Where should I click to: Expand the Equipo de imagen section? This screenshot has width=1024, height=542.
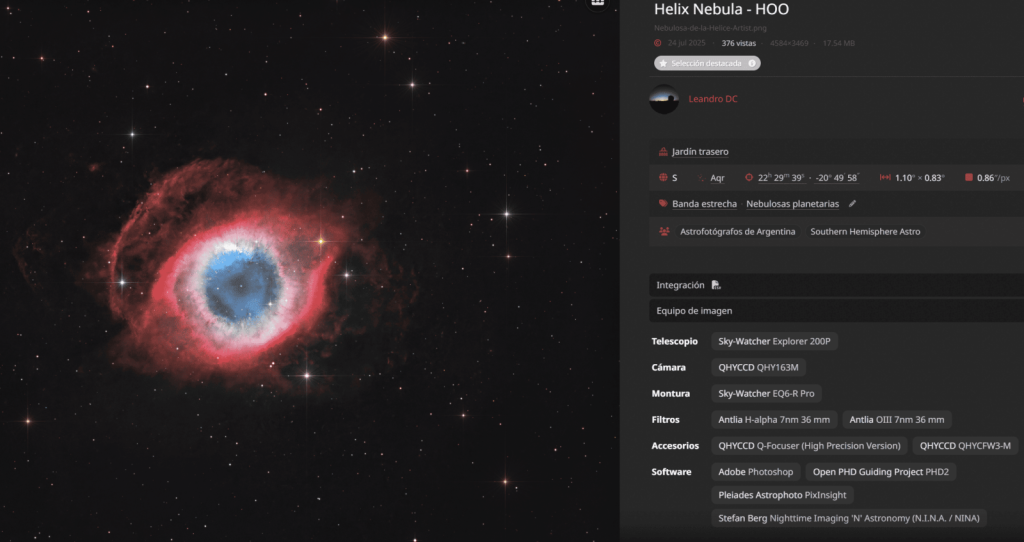click(837, 311)
